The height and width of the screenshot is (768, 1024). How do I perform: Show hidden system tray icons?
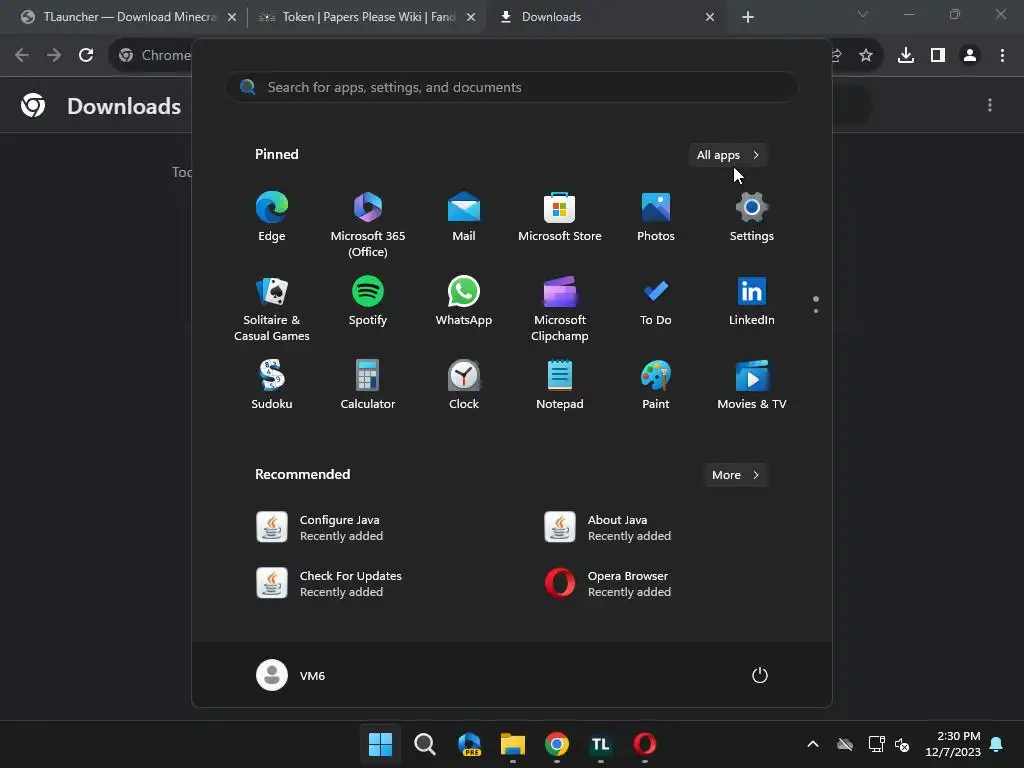(812, 744)
